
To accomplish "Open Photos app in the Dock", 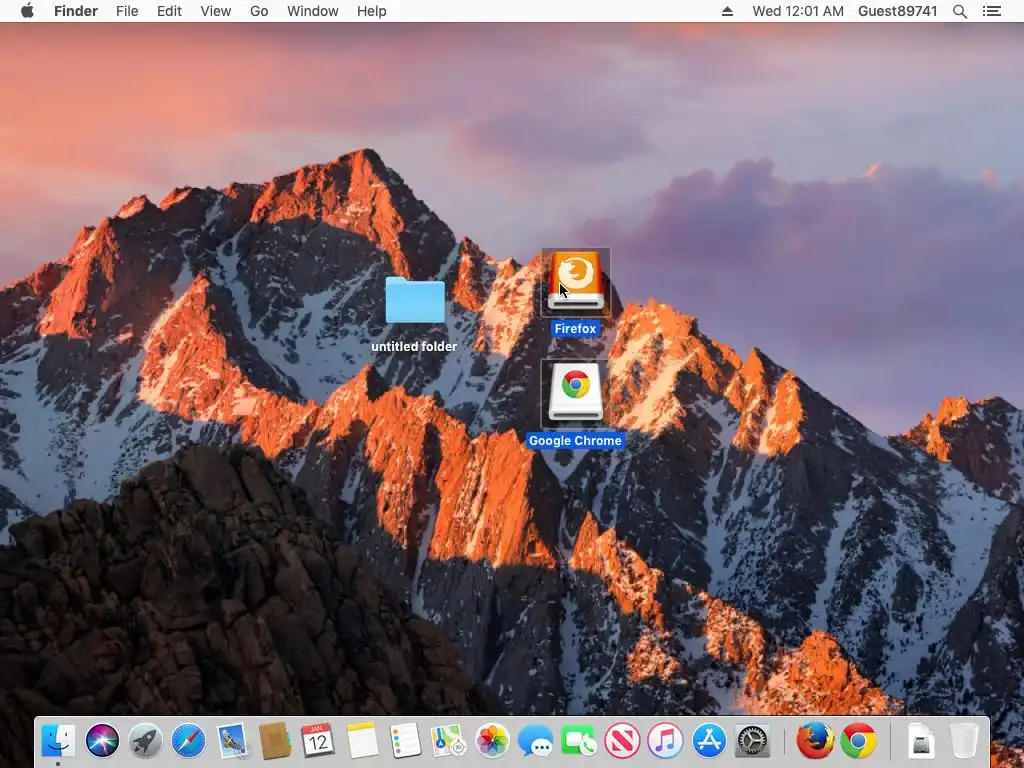I will pyautogui.click(x=492, y=741).
